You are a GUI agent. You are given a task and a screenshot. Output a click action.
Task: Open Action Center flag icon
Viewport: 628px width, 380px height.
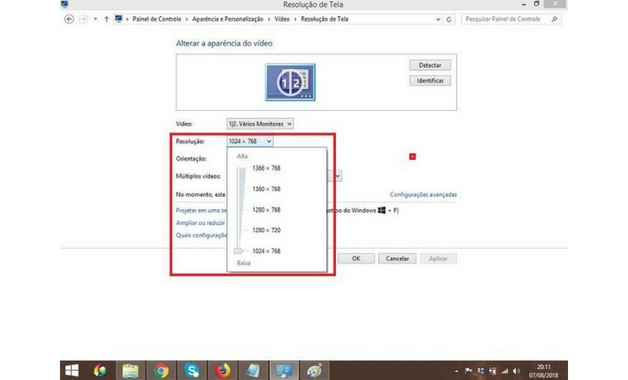coord(469,371)
